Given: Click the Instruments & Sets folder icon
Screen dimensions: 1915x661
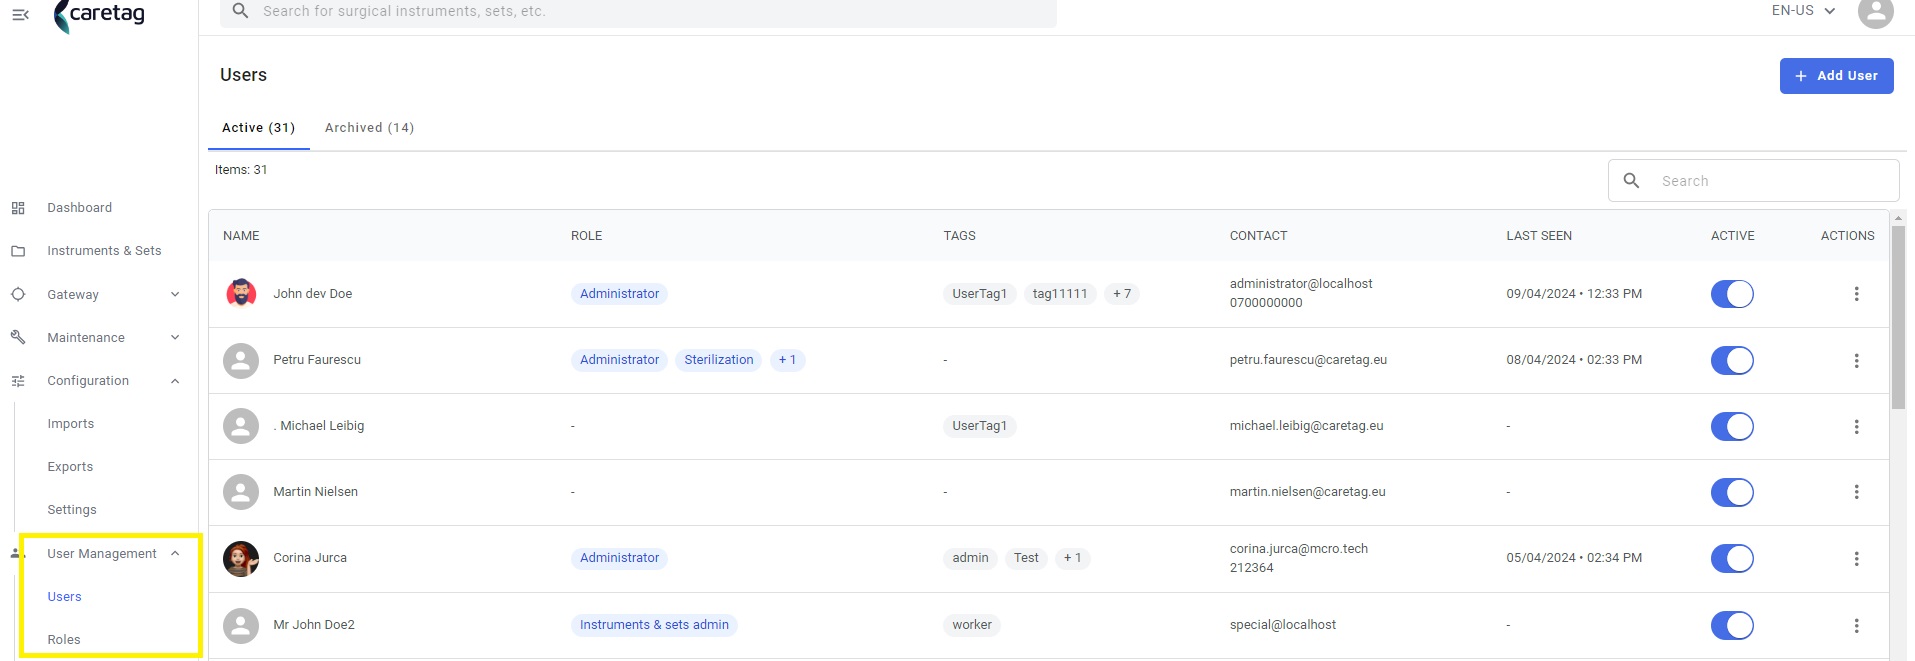Looking at the screenshot, I should [18, 251].
